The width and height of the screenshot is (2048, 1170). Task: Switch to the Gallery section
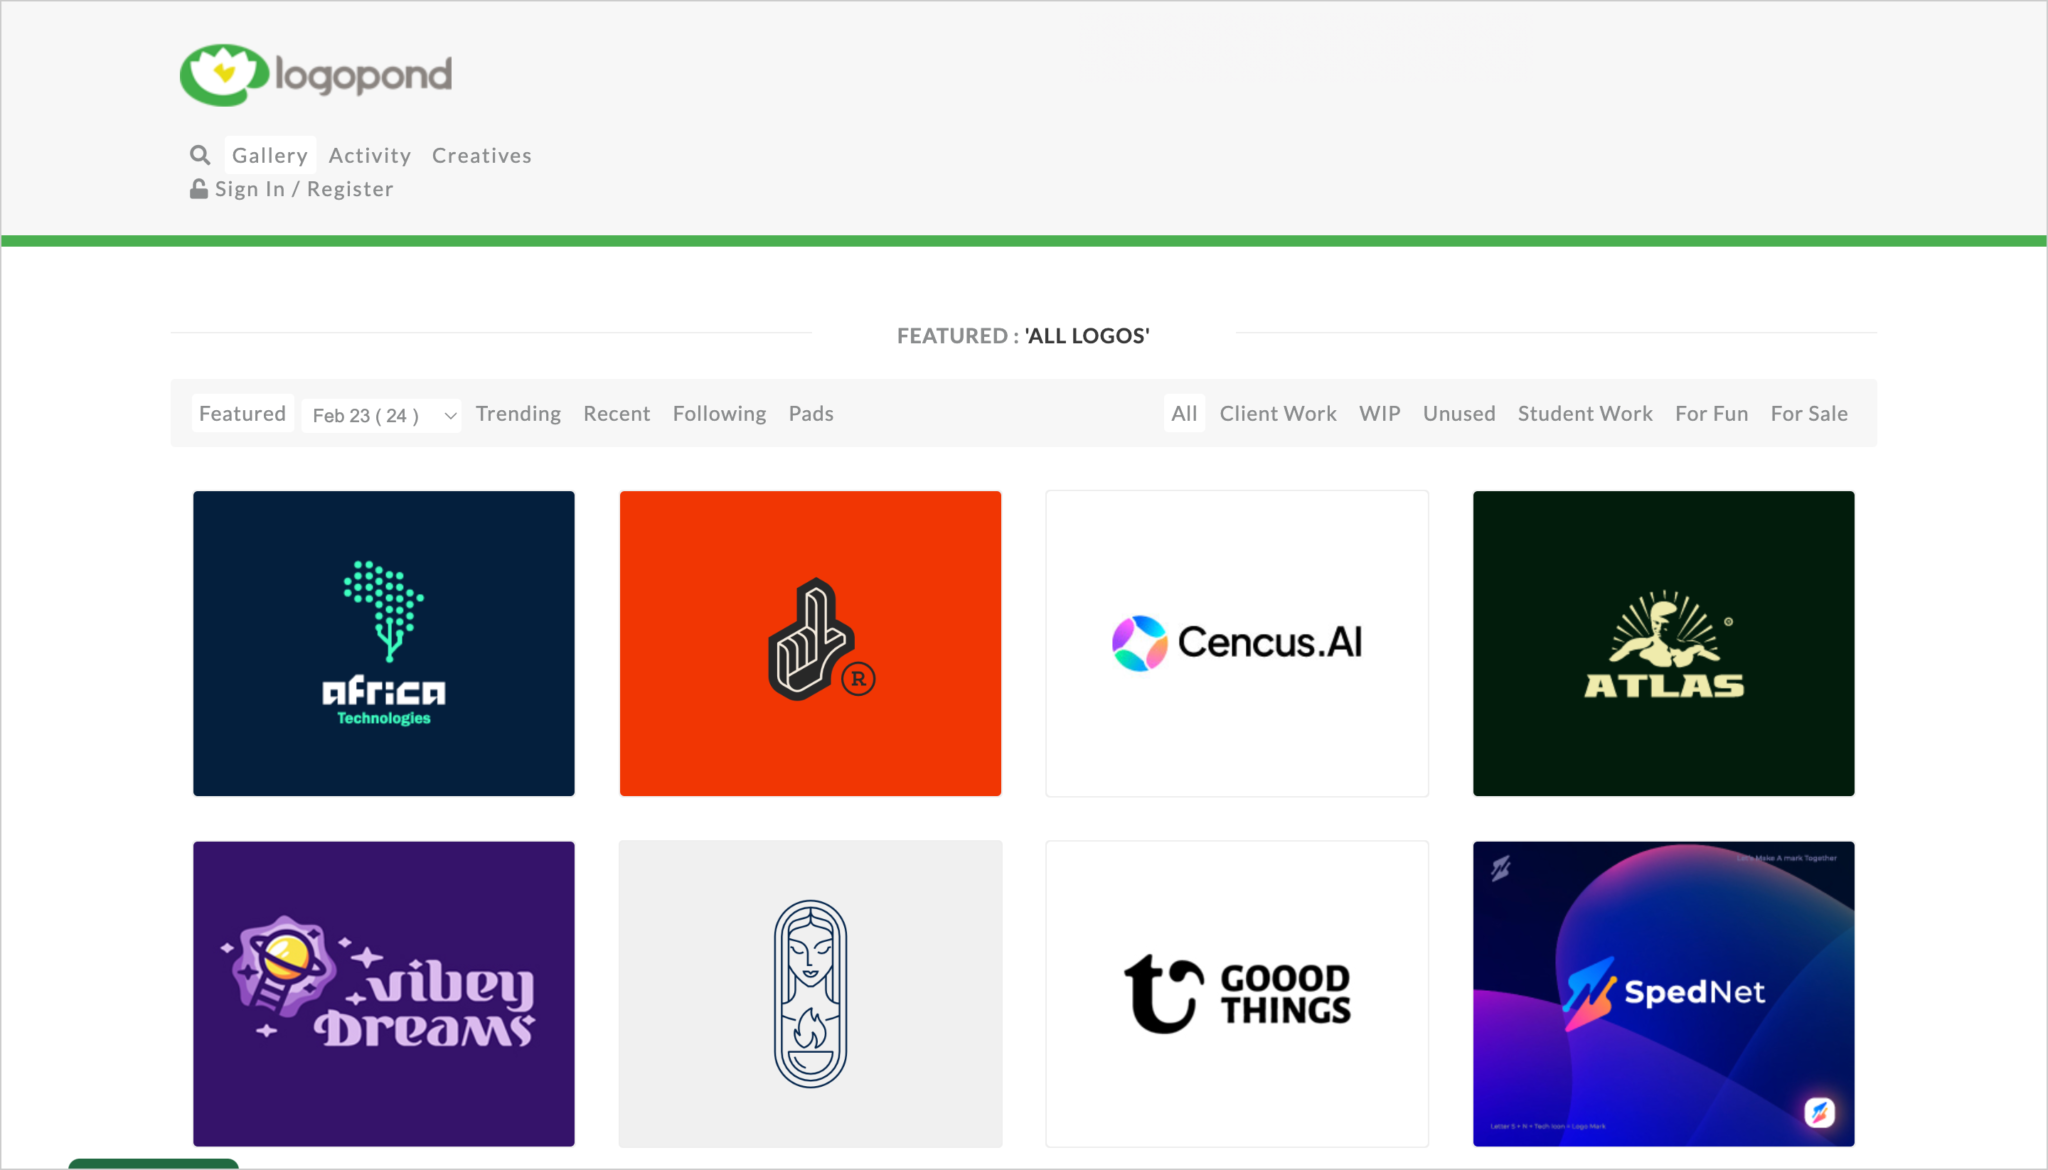(270, 155)
